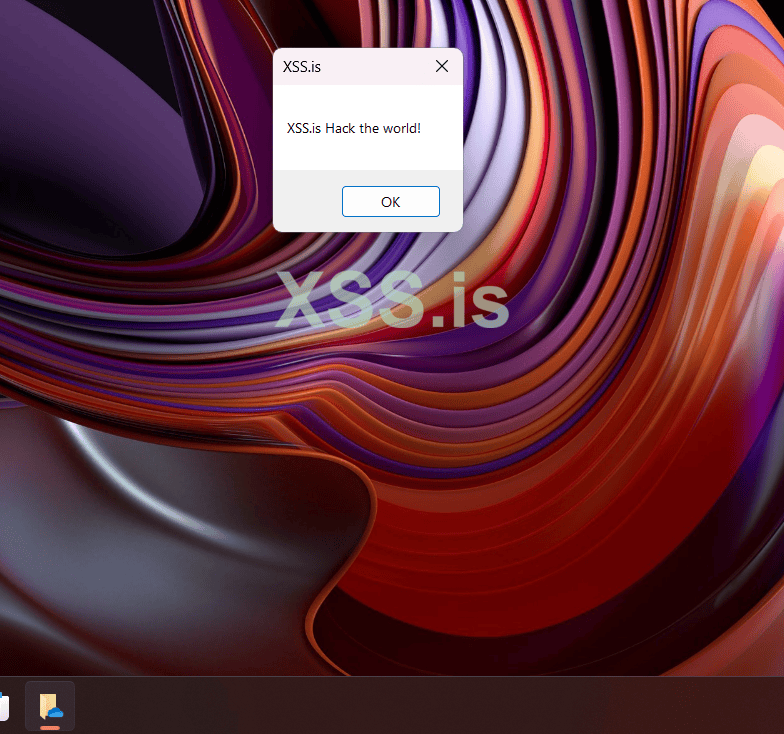Select the 'XSS.is Hack the world!' message text
Screen dimensions: 784x734
(x=354, y=128)
